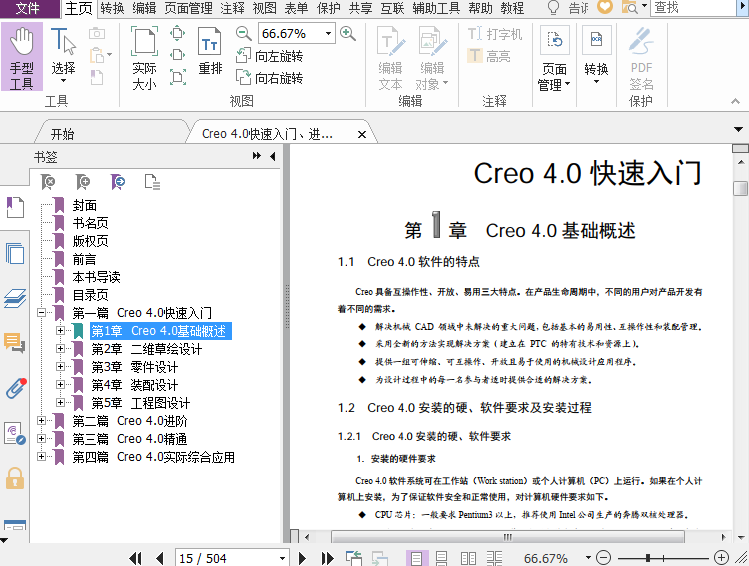Enable single page view mode

pos(416,558)
